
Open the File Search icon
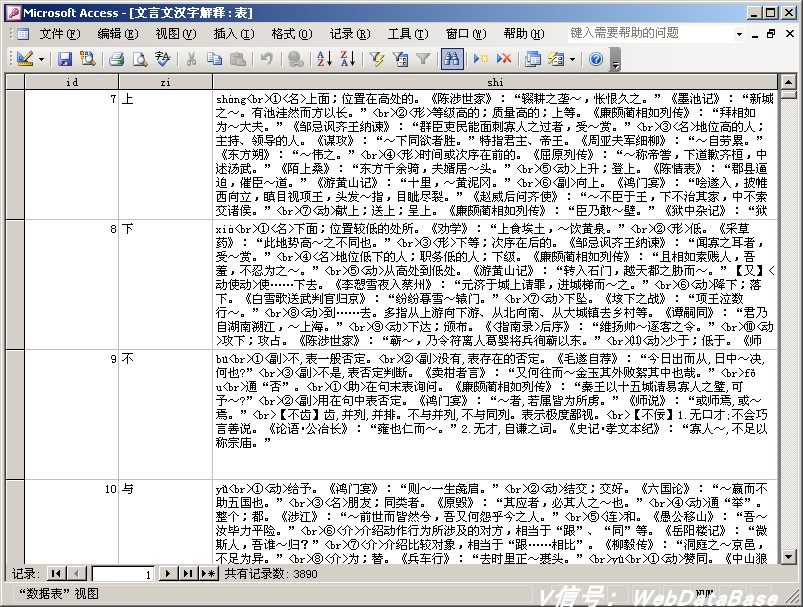pyautogui.click(x=88, y=59)
